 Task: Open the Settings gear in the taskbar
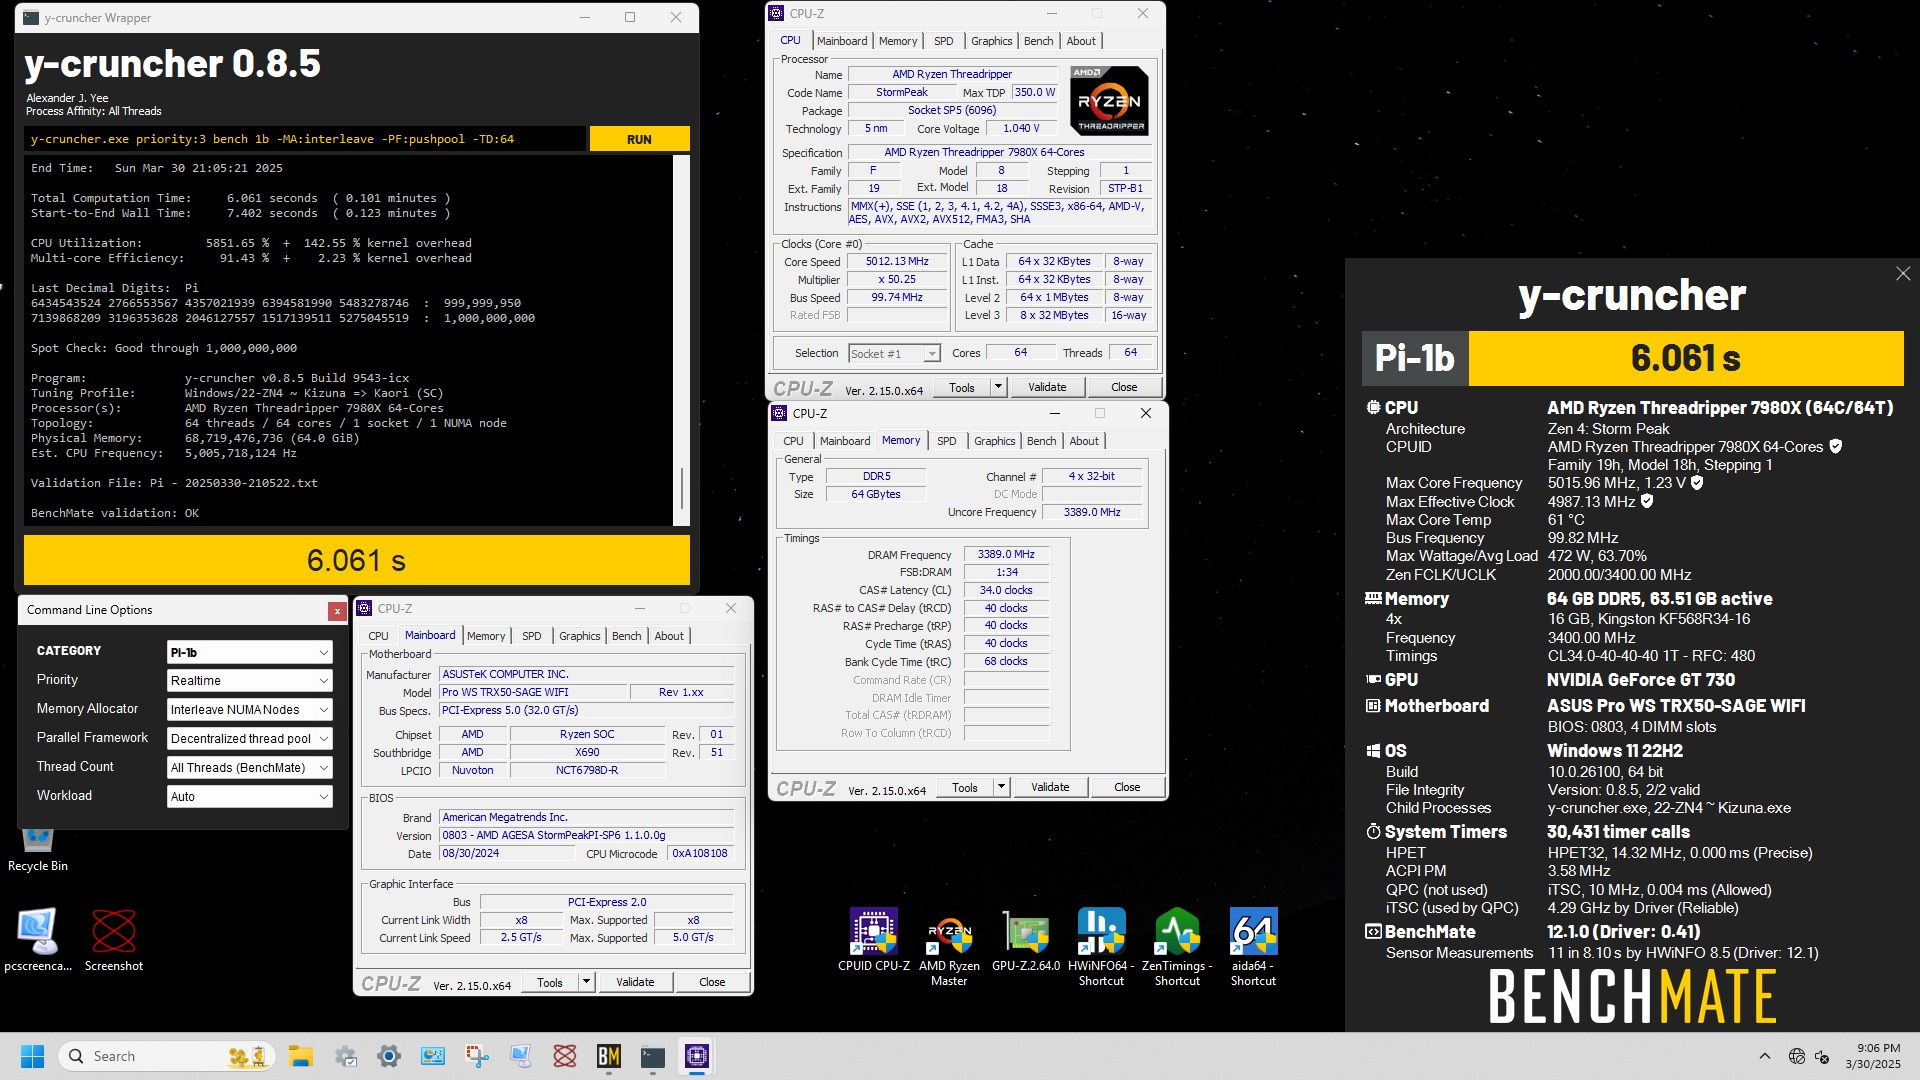click(x=388, y=1056)
